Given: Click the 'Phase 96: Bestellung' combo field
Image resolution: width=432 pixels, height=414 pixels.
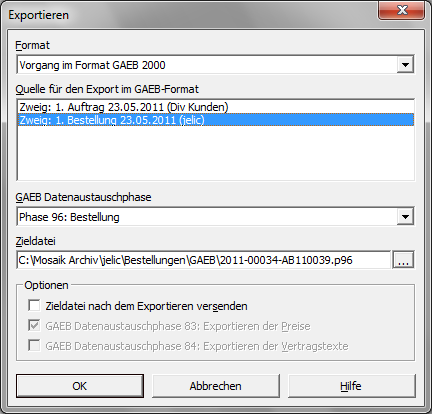Looking at the screenshot, I should [x=207, y=217].
